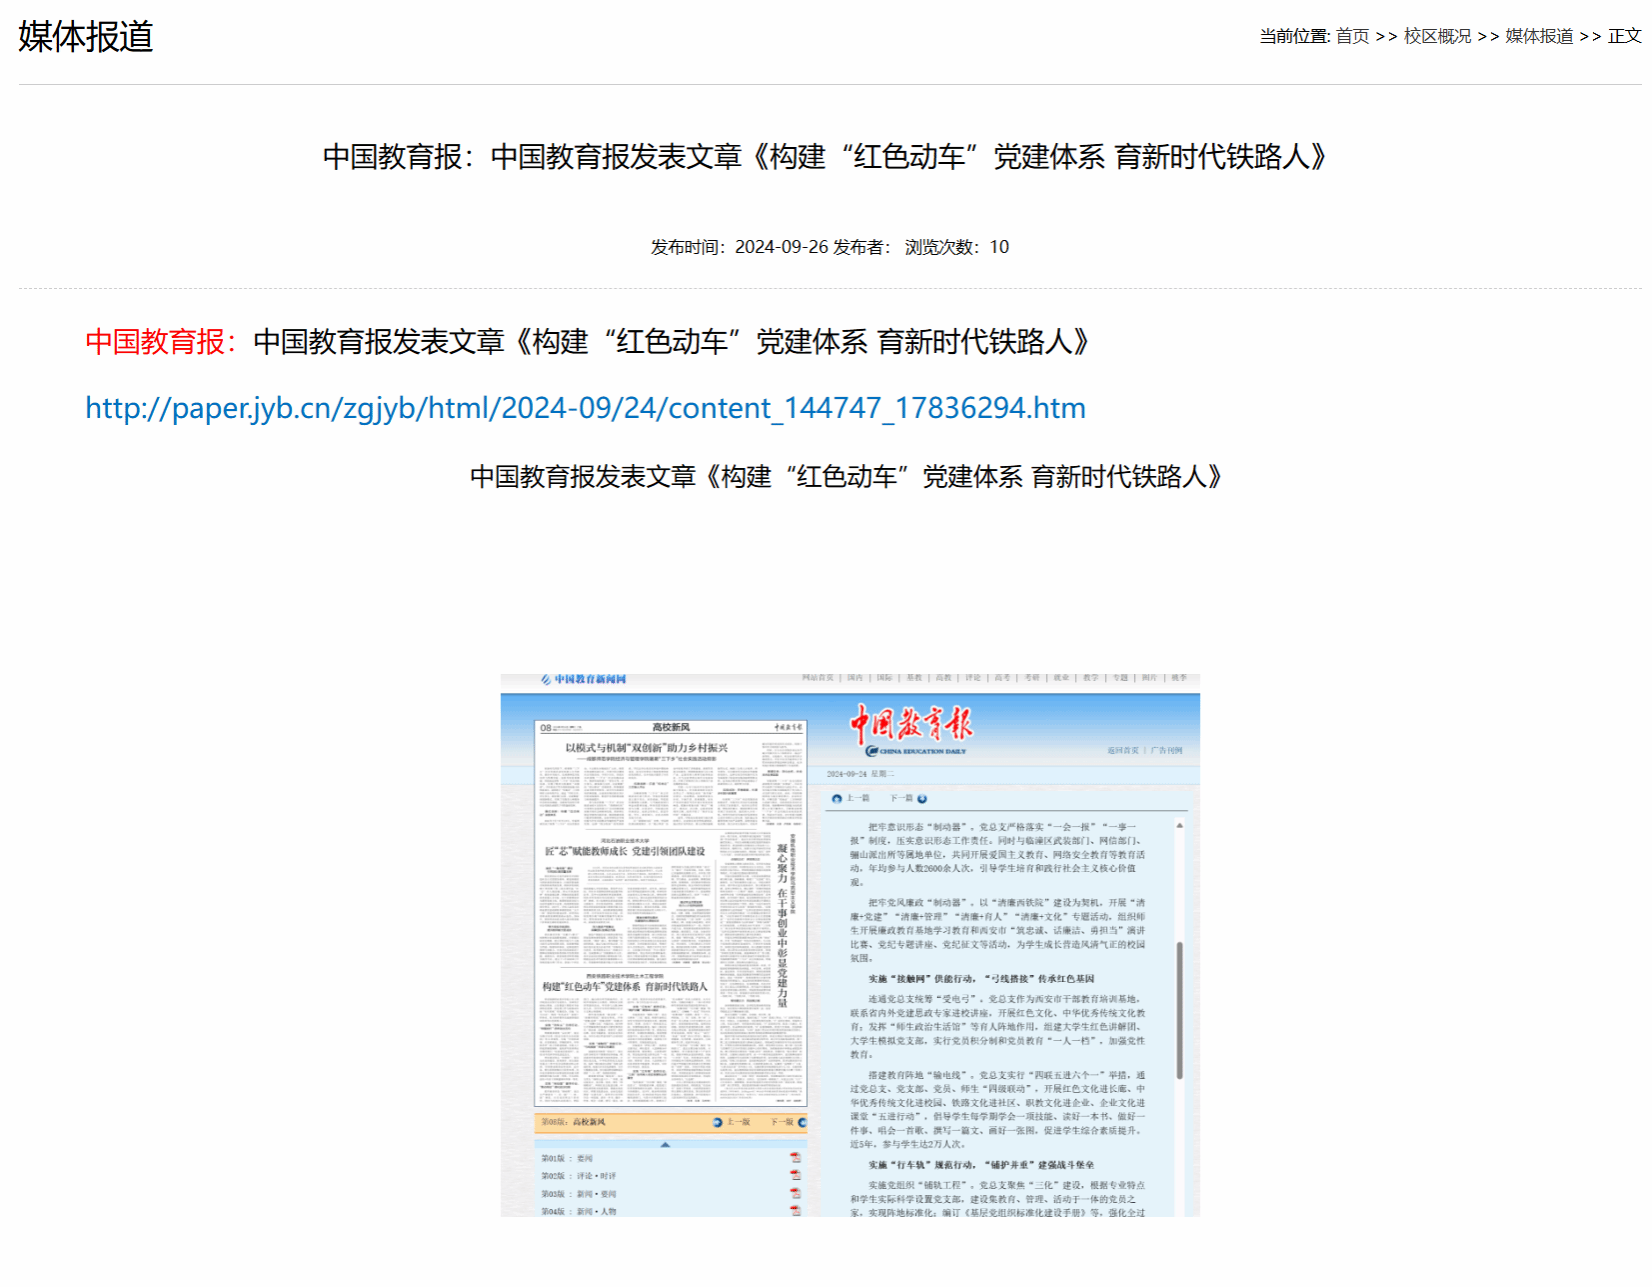Click the red 中国教育报: text in the article body
This screenshot has width=1652, height=1287.
point(161,342)
